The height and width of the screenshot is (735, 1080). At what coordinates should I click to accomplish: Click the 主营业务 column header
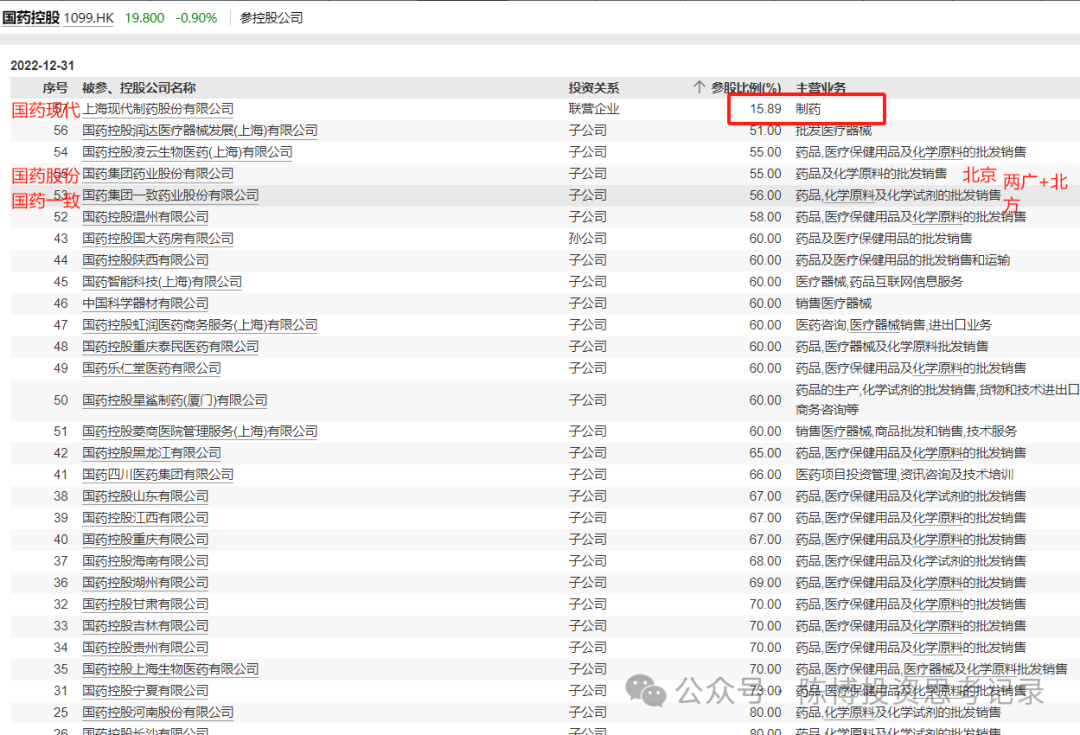tap(821, 87)
